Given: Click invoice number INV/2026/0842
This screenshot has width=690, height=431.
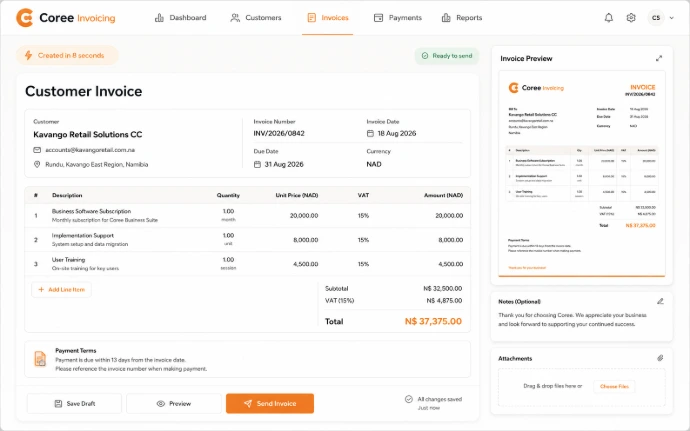Looking at the screenshot, I should [279, 133].
